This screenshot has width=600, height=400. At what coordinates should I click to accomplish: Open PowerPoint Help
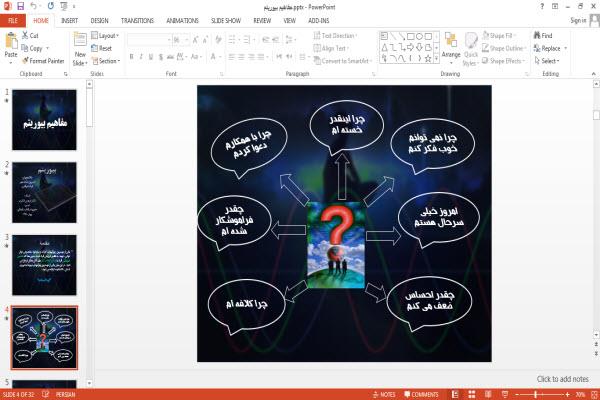542,6
